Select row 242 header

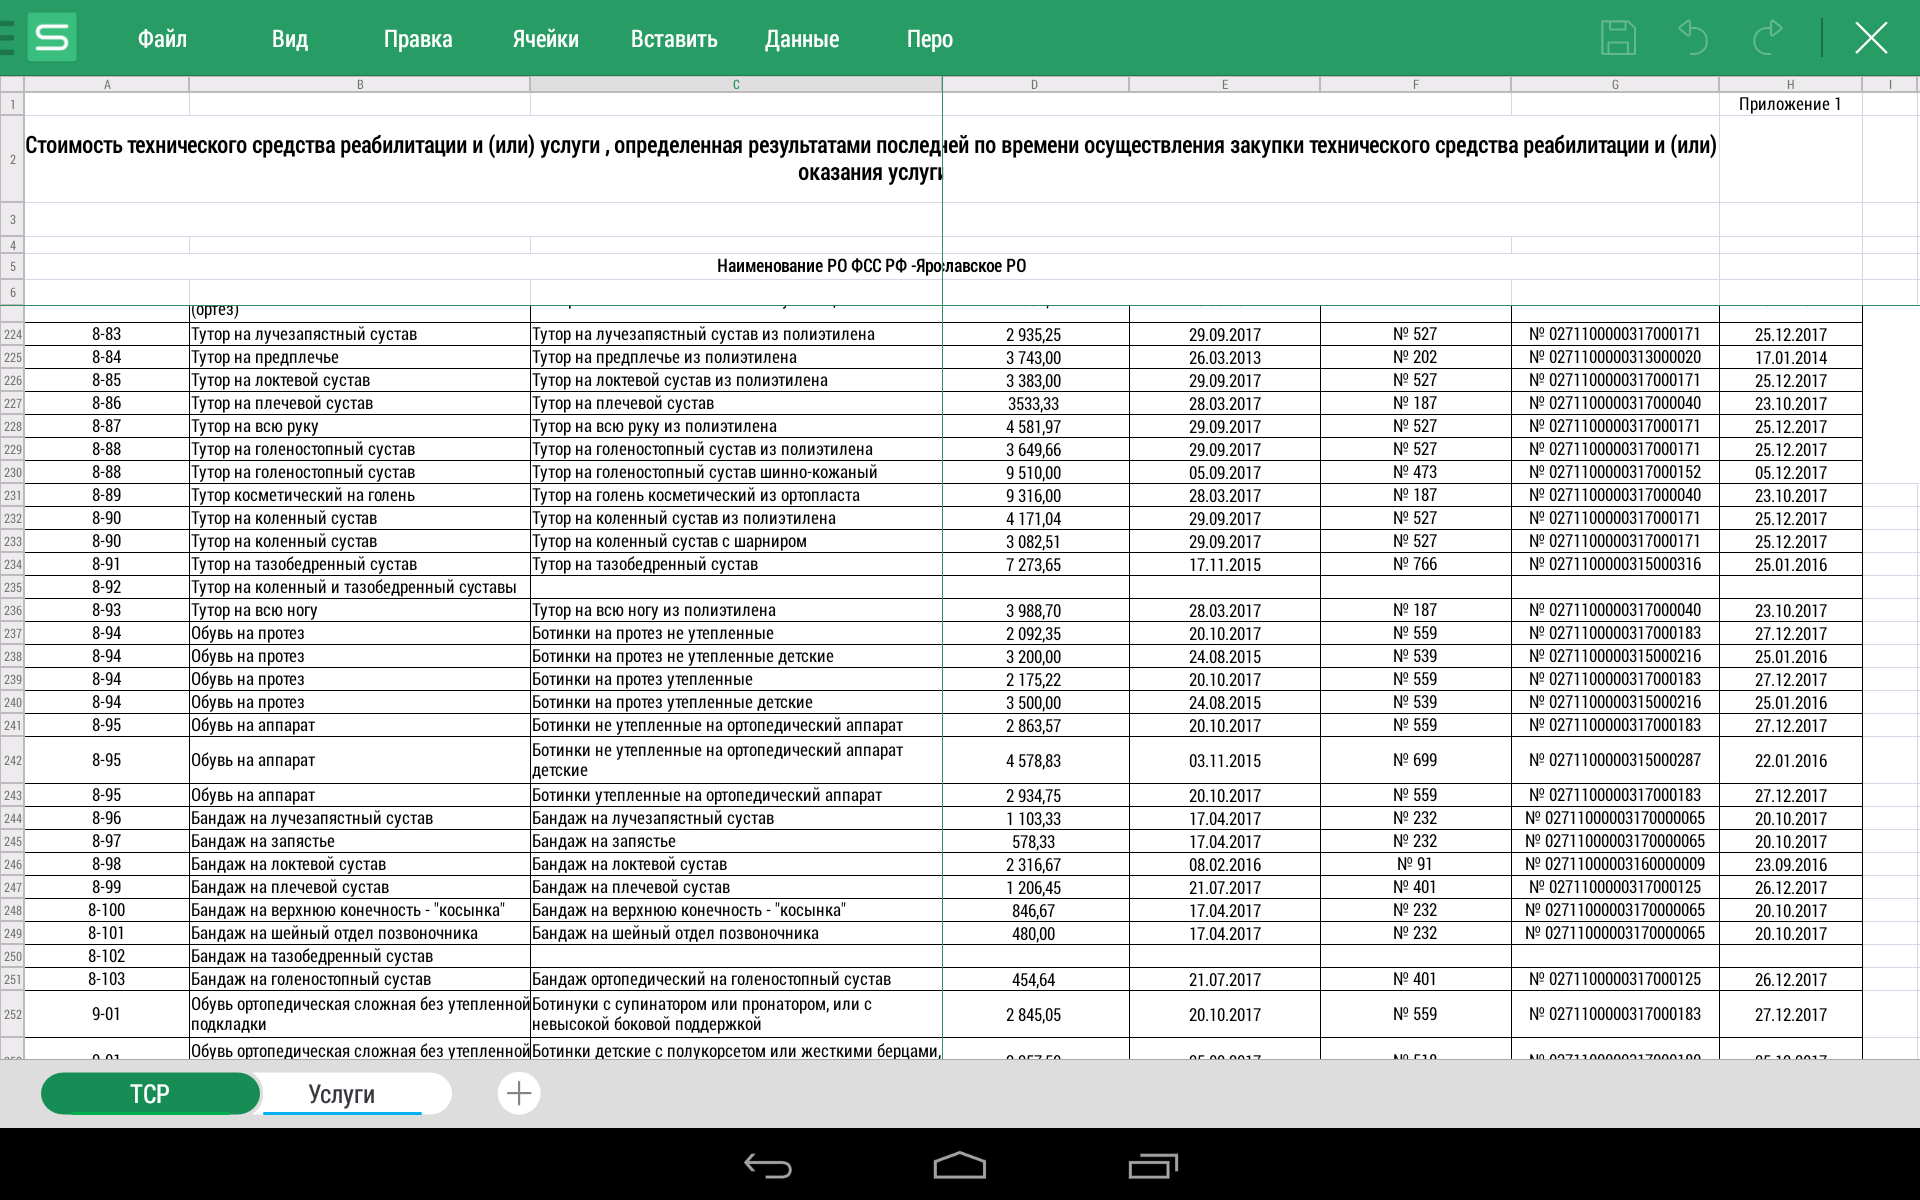tap(12, 761)
